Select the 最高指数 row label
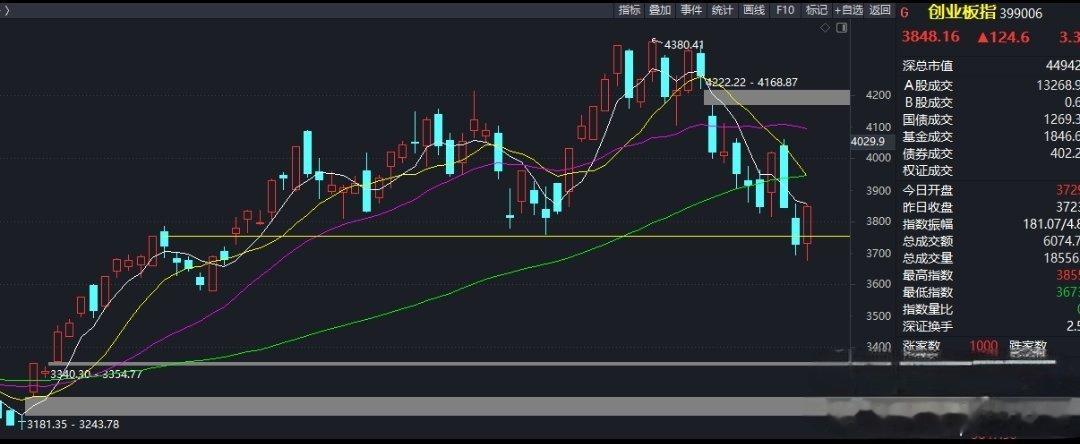The width and height of the screenshot is (1080, 444). coord(928,275)
